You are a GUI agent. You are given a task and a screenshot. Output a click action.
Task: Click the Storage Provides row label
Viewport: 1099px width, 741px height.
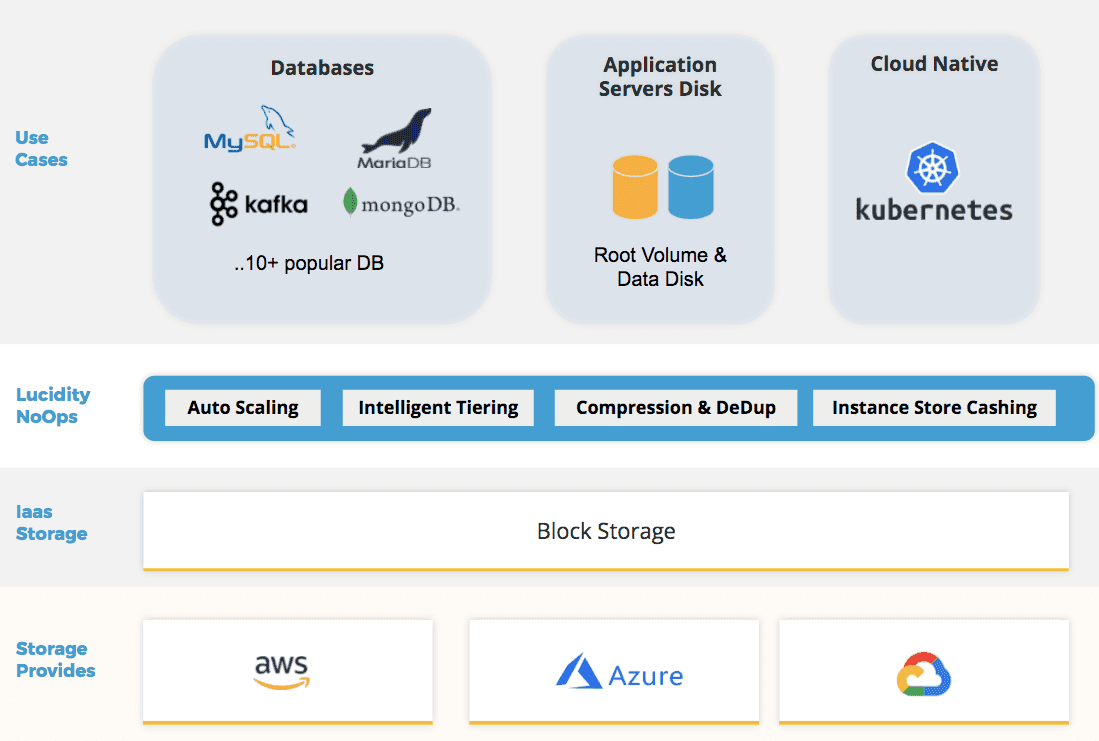(55, 659)
